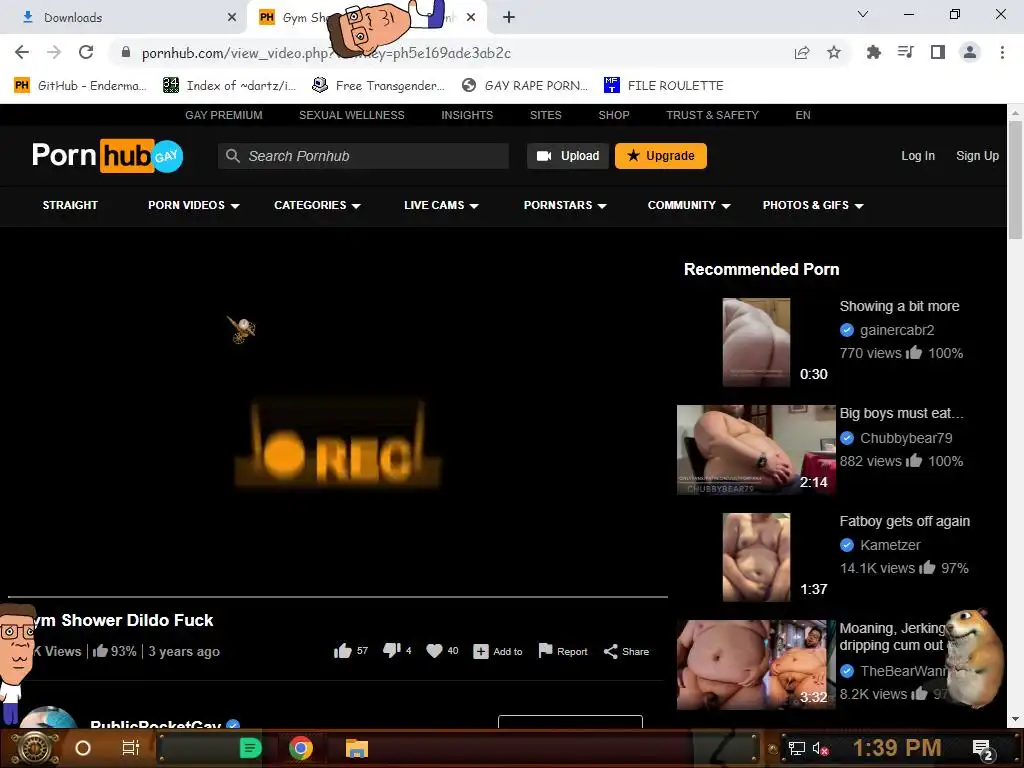Click the video progress bar
The height and width of the screenshot is (768, 1024).
(x=338, y=596)
